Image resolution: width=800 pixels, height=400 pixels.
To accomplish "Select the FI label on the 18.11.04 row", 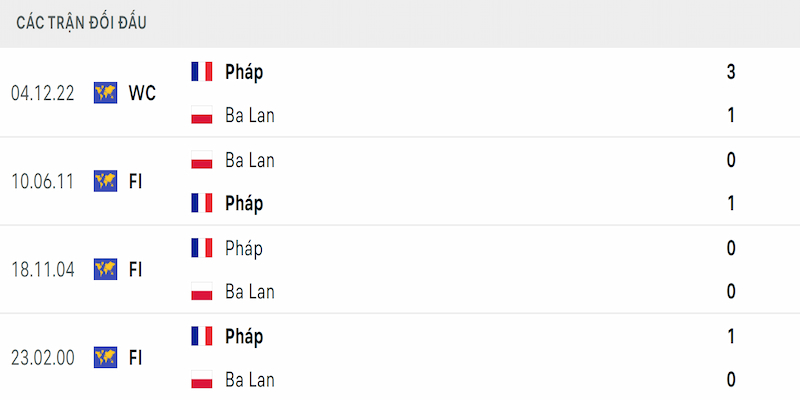I will (x=135, y=269).
